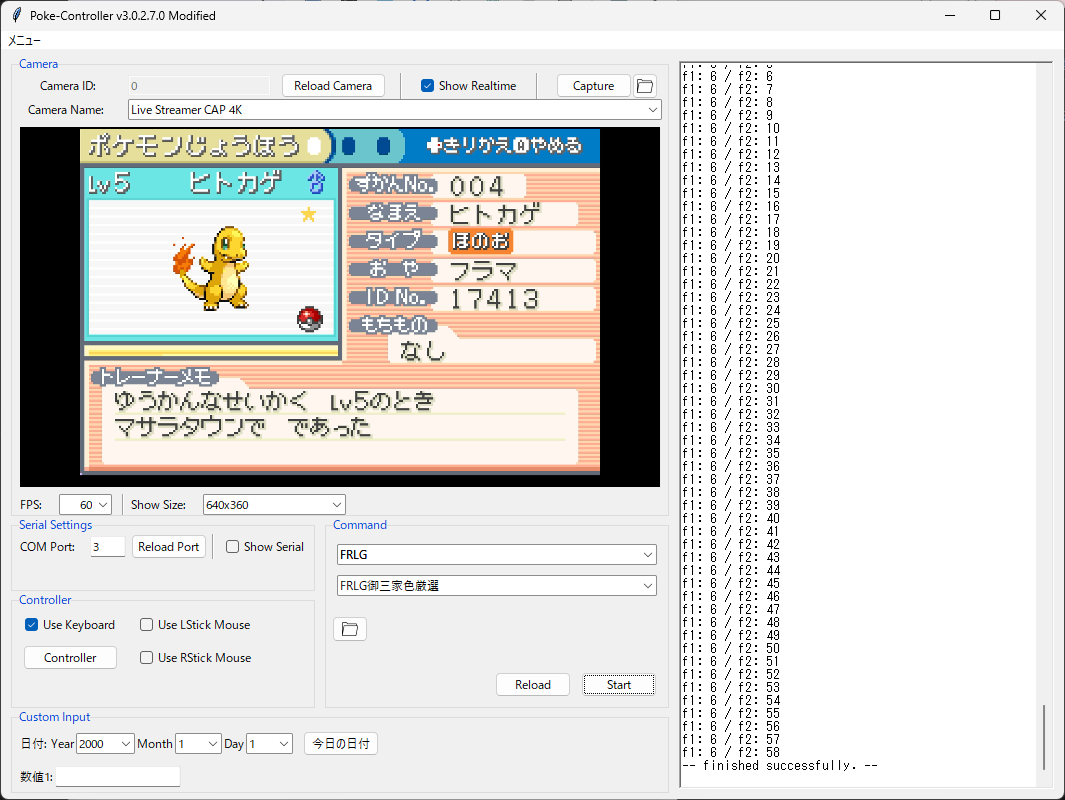1065x800 pixels.
Task: Enable the Show Serial checkbox
Action: pos(232,547)
